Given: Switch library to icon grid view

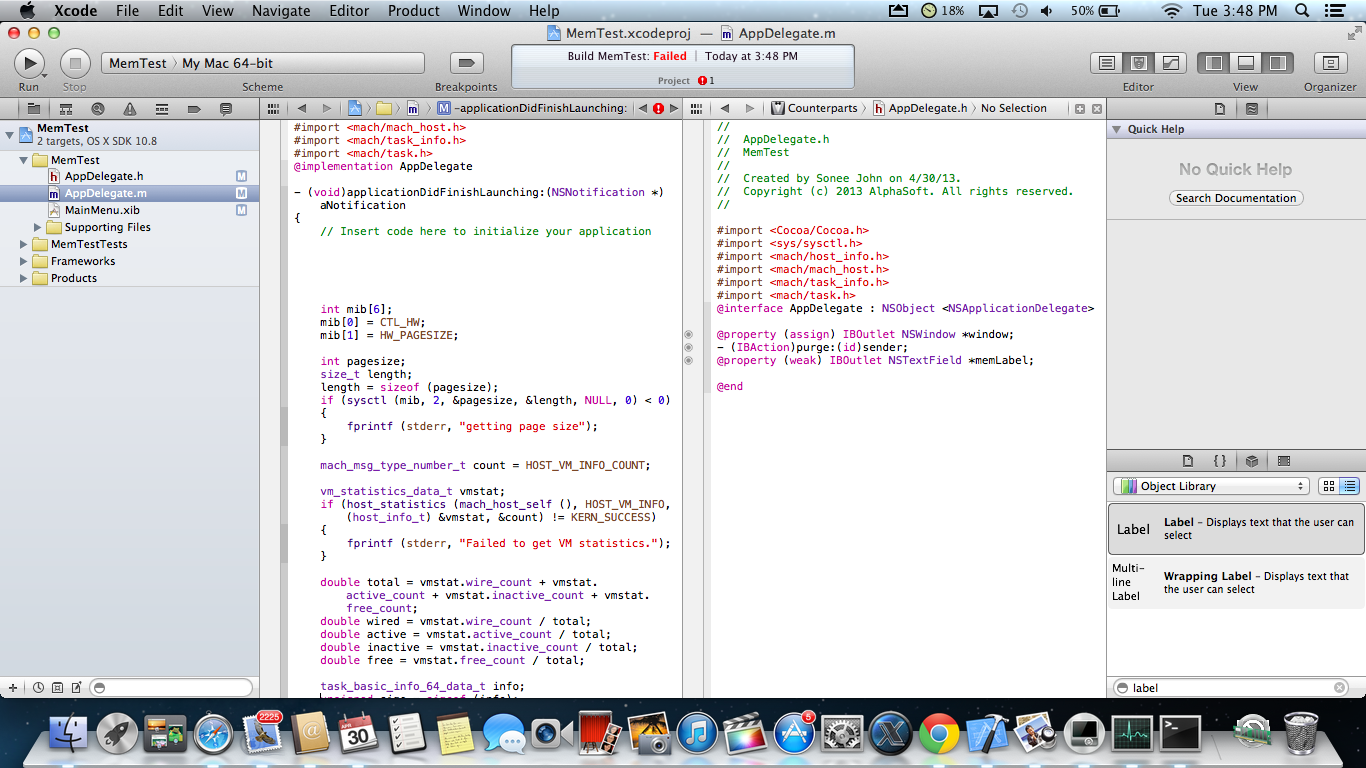Looking at the screenshot, I should coord(1329,486).
